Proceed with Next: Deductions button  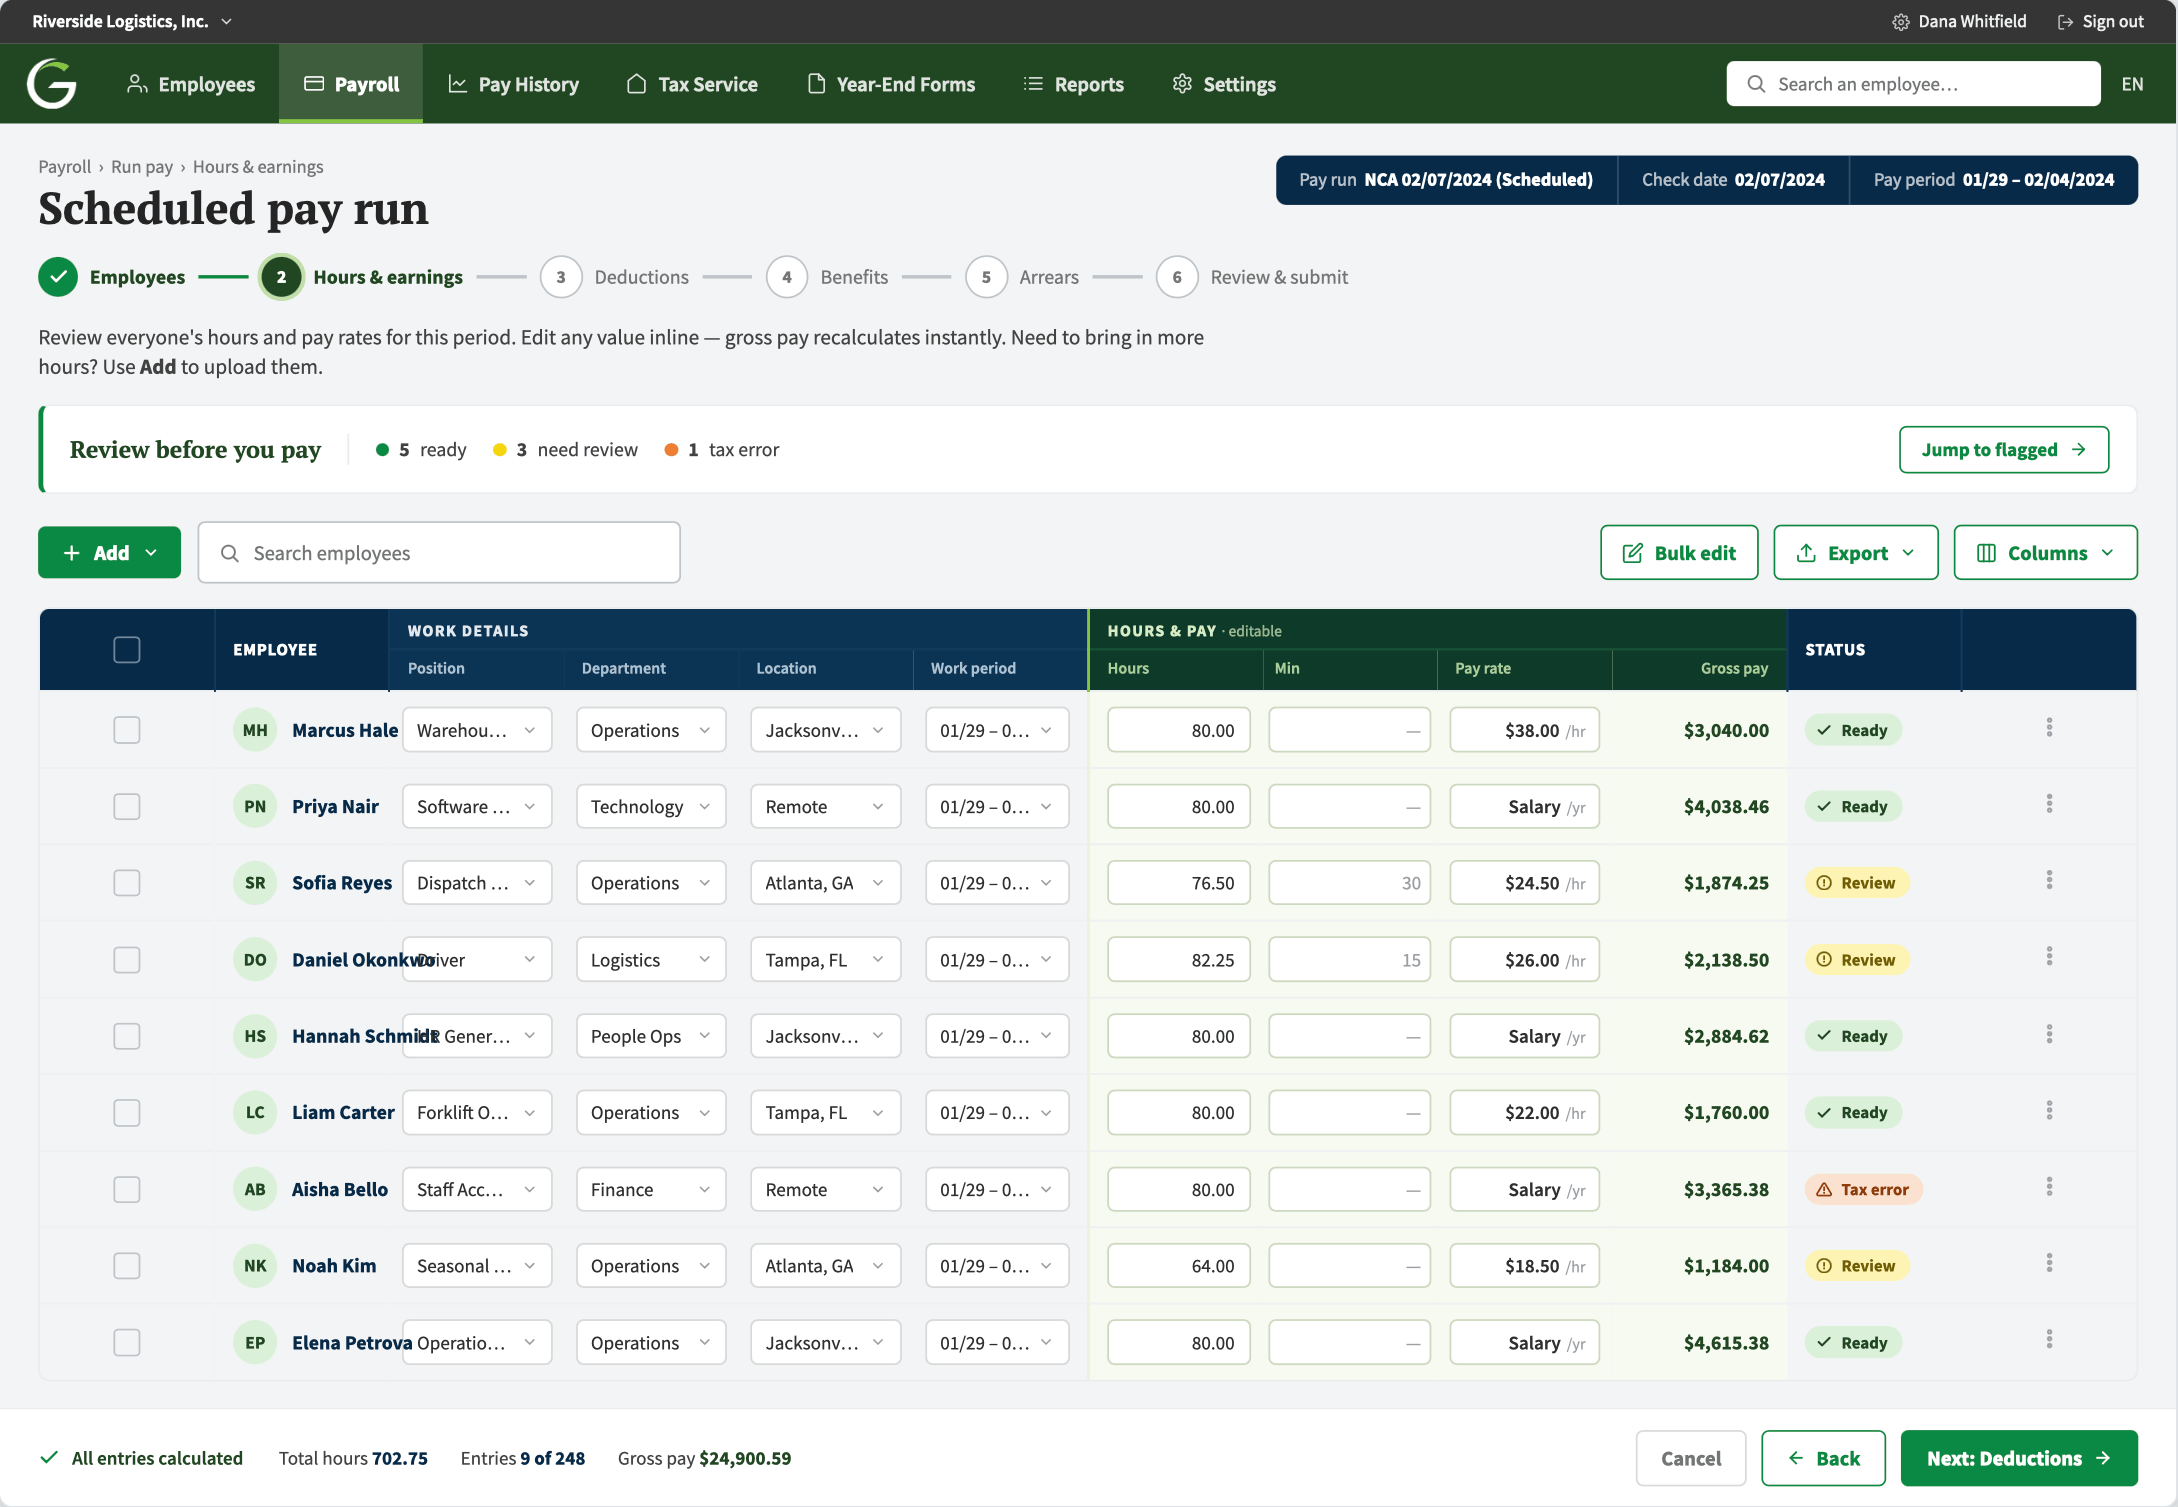pos(2019,1458)
